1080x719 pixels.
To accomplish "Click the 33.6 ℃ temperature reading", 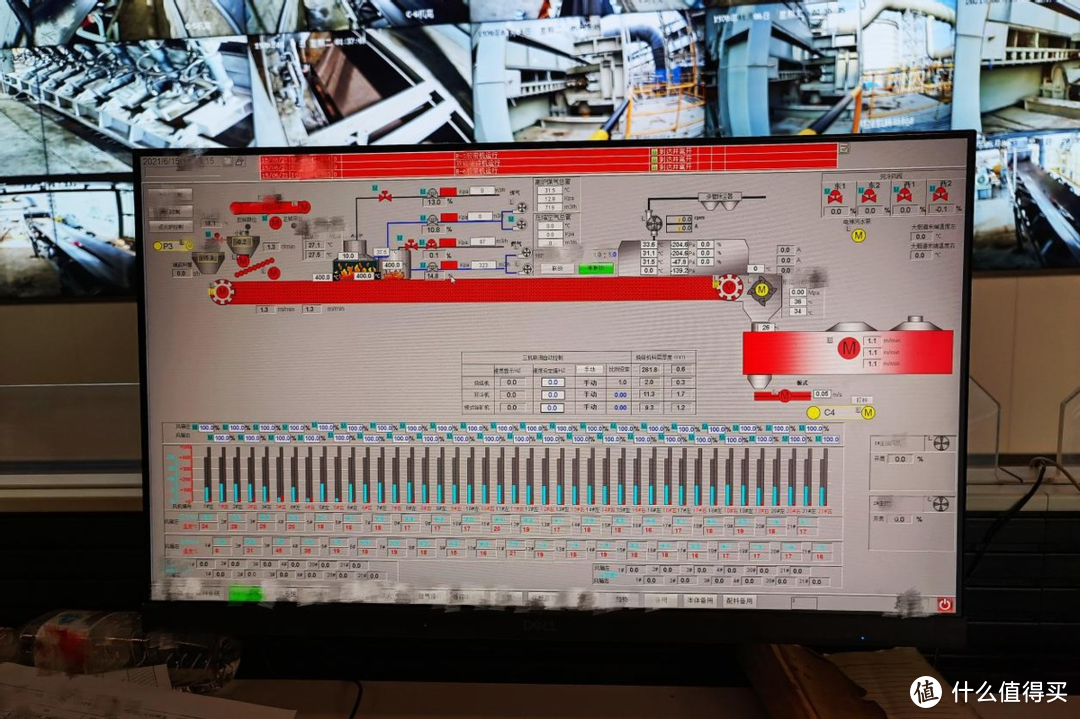I will click(648, 244).
